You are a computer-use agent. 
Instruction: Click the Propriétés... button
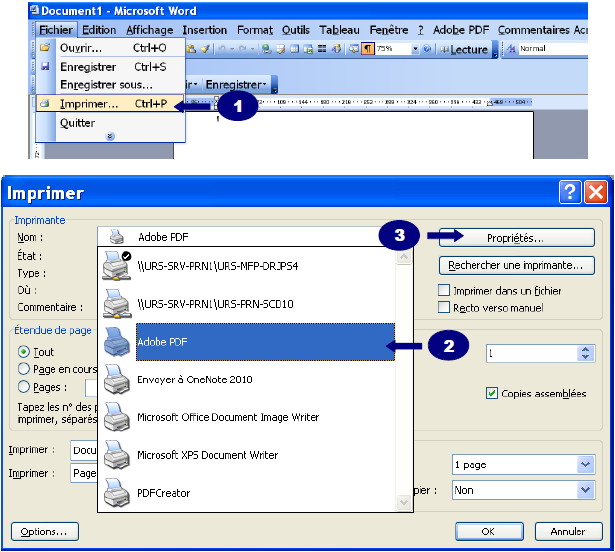point(517,238)
